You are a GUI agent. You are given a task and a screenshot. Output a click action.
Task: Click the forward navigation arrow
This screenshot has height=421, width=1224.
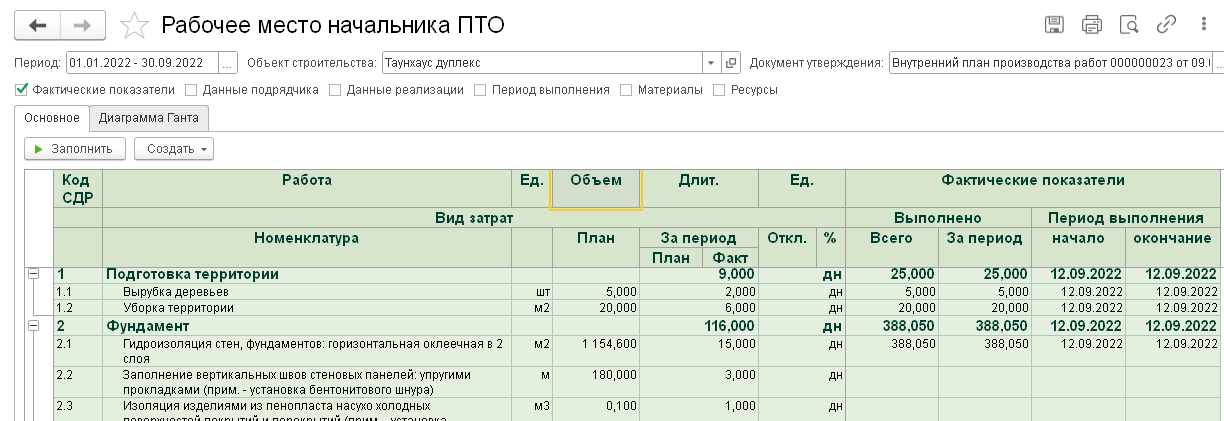86,25
